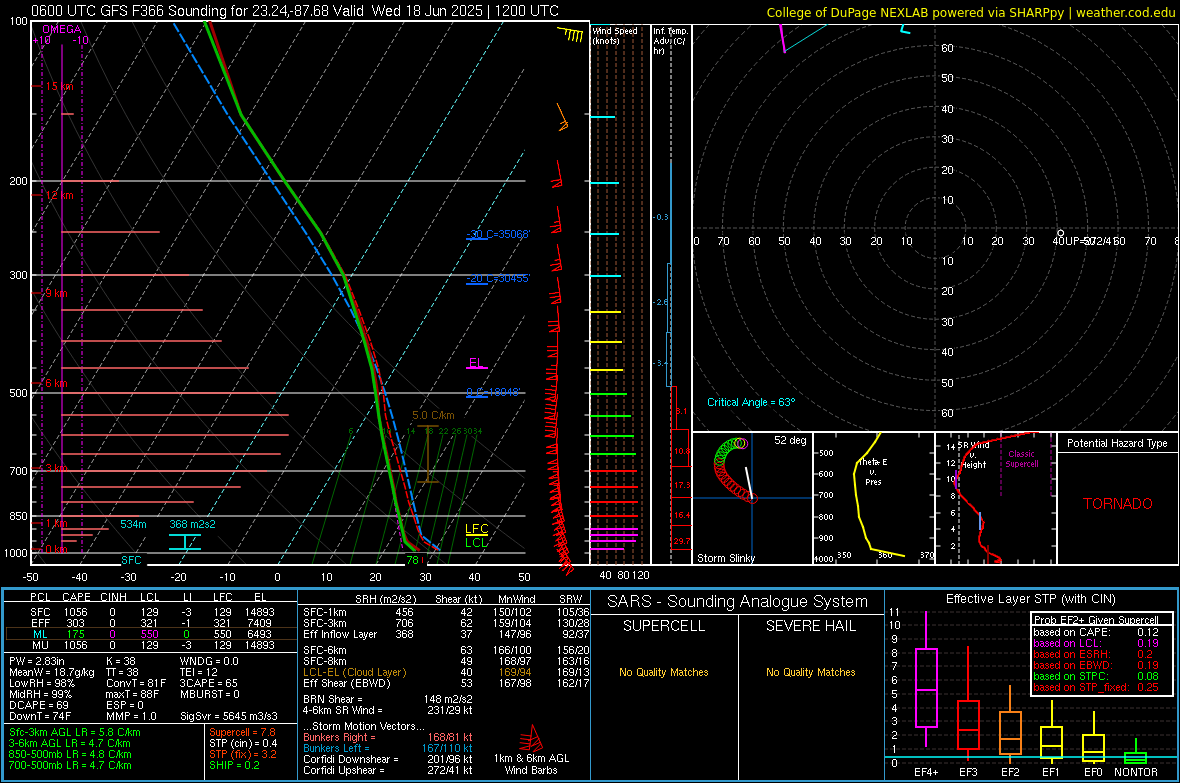Click the Bunkers Right storm motion
The image size is (1180, 783).
[x=388, y=737]
